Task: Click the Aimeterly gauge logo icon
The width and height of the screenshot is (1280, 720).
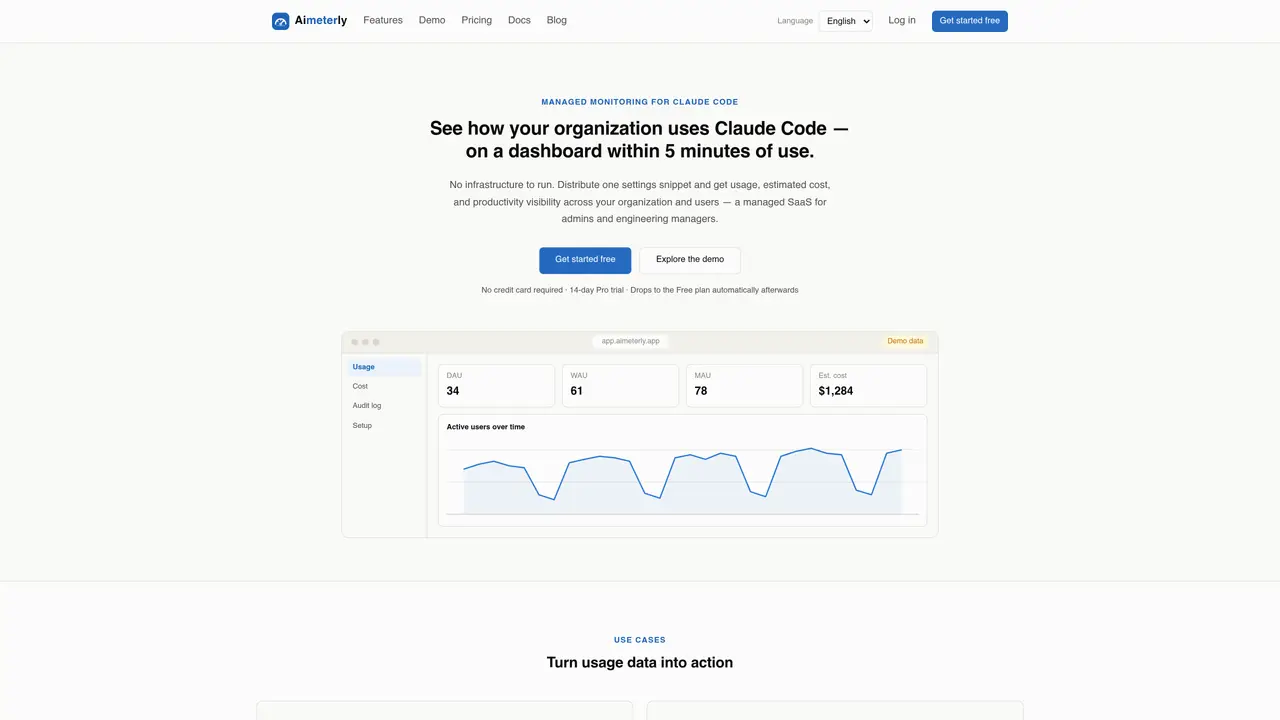Action: [x=281, y=21]
